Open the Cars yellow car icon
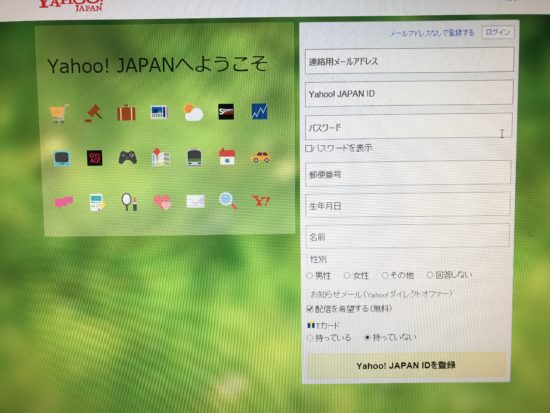Screen dimensions: 550x413 (260, 157)
